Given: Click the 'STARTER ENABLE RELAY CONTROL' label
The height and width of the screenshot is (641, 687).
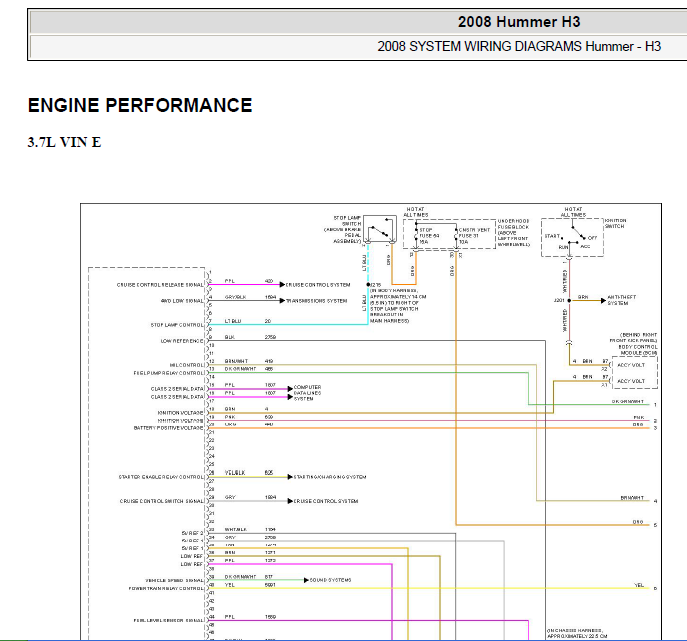Looking at the screenshot, I should tap(161, 477).
